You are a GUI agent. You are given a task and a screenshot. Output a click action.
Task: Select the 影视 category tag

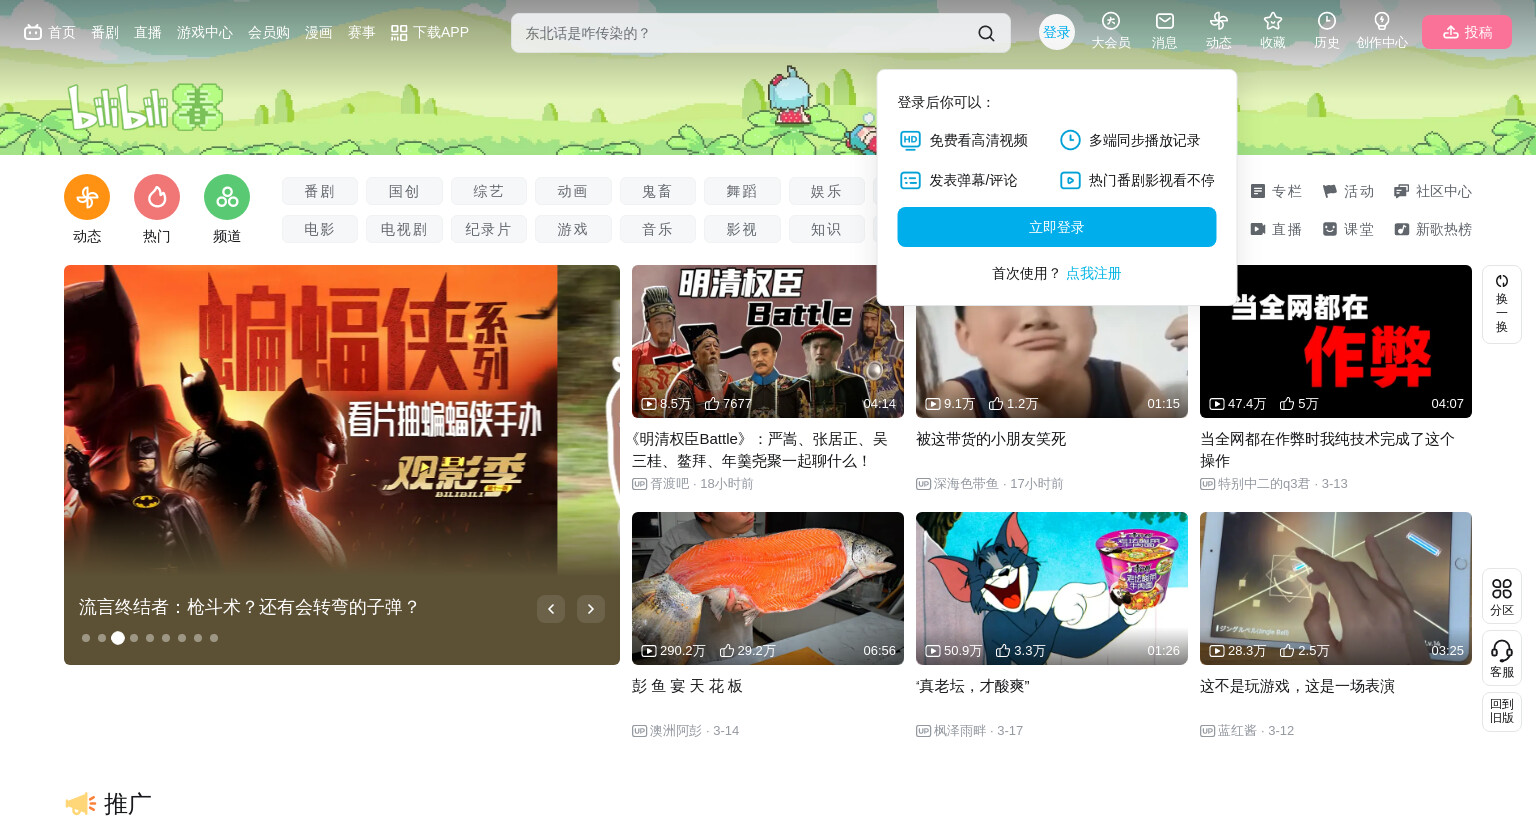click(742, 229)
